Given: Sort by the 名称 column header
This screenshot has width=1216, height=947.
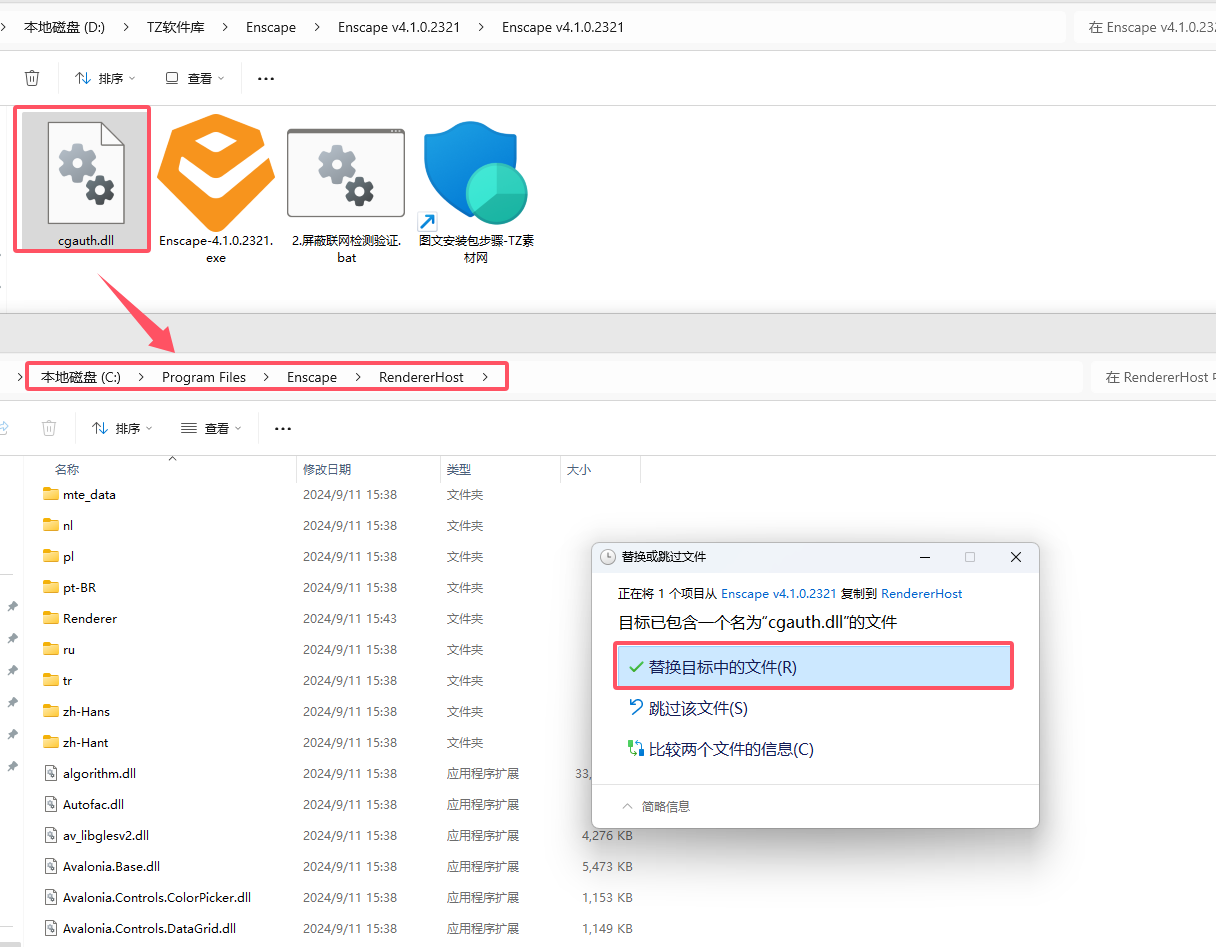Looking at the screenshot, I should pos(67,469).
